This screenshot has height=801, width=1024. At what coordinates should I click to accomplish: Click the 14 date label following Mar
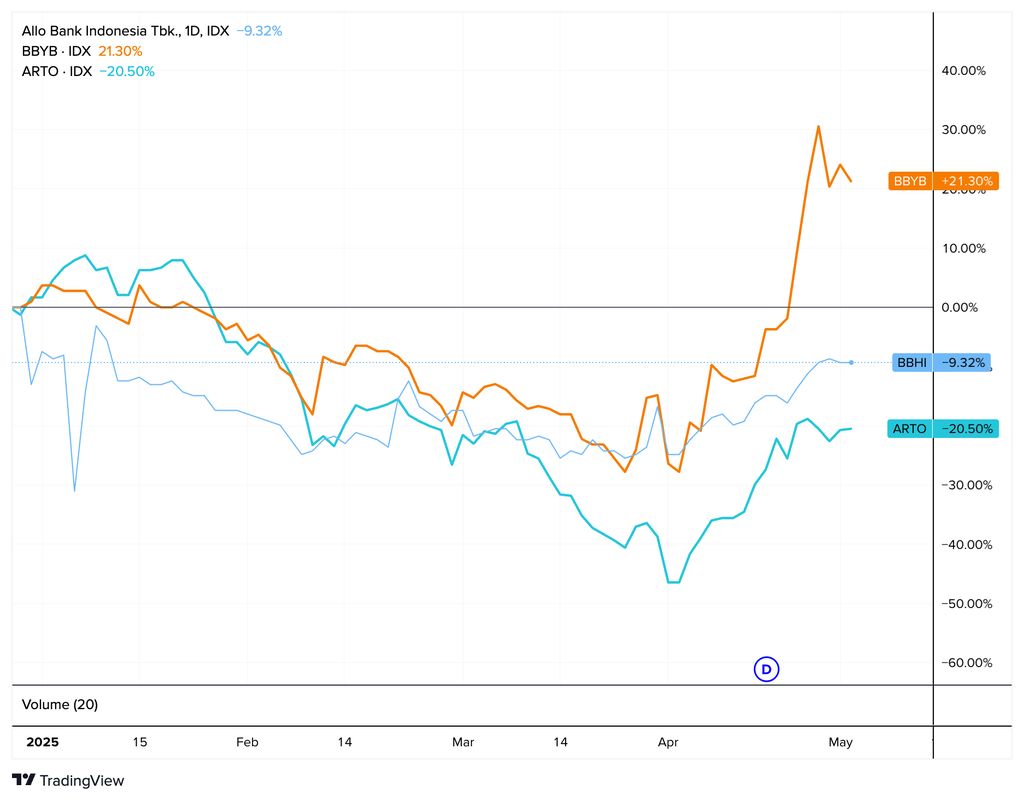(x=560, y=742)
